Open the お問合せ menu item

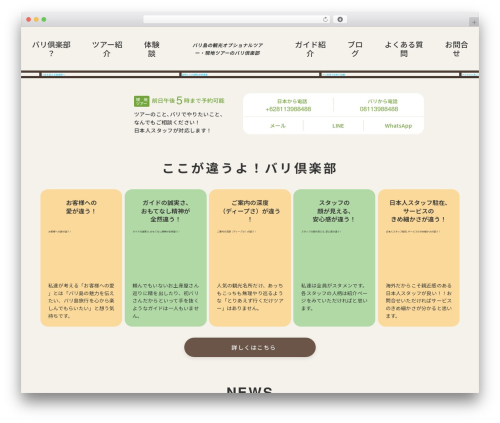pos(456,49)
